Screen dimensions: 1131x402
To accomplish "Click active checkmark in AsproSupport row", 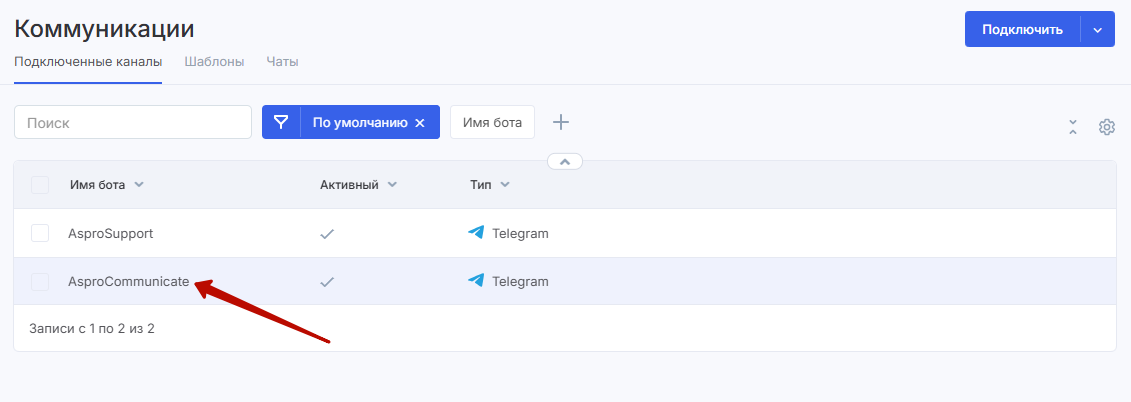I will 326,234.
